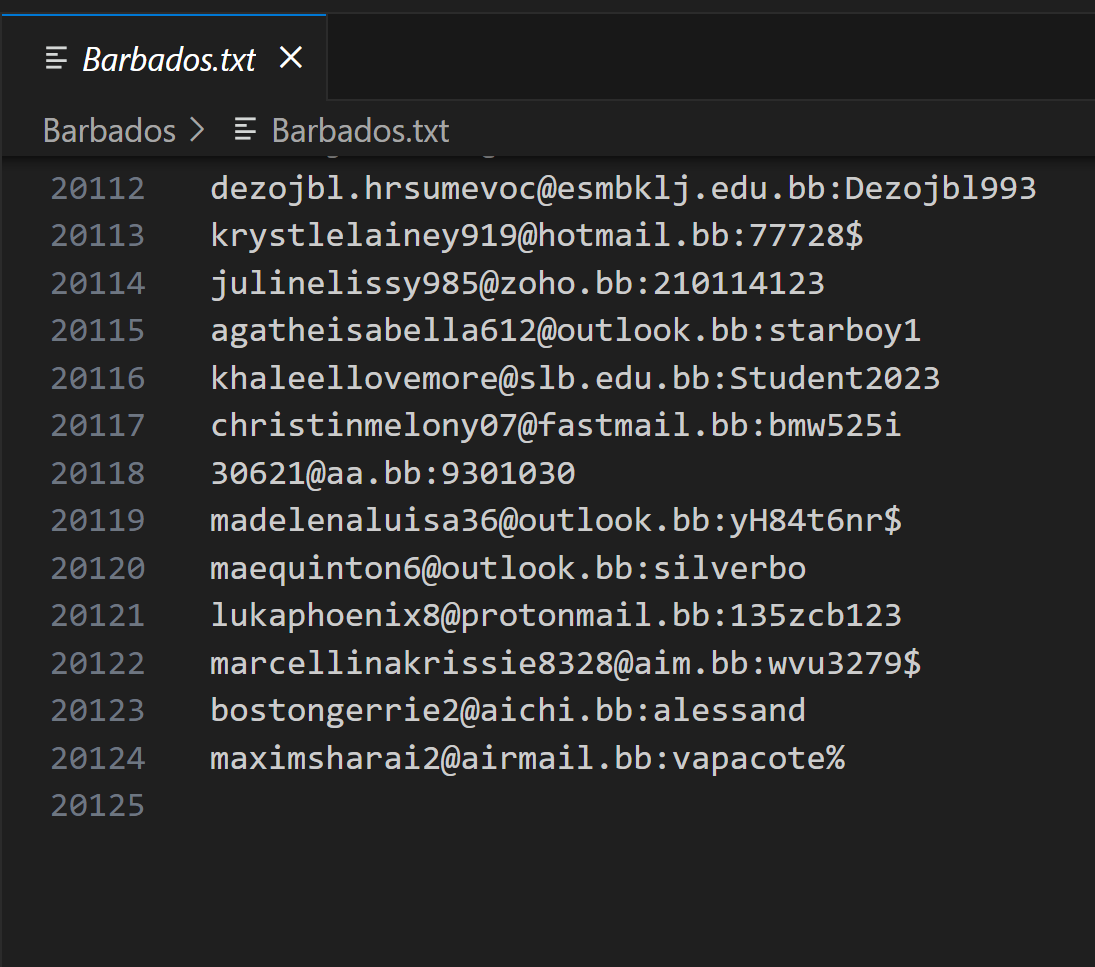Screen dimensions: 1095x967
Task: Click line number 20112 in the gutter
Action: pyautogui.click(x=98, y=188)
